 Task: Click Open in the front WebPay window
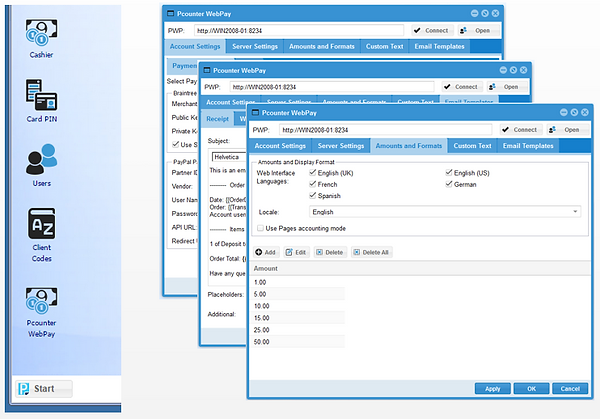pos(566,130)
